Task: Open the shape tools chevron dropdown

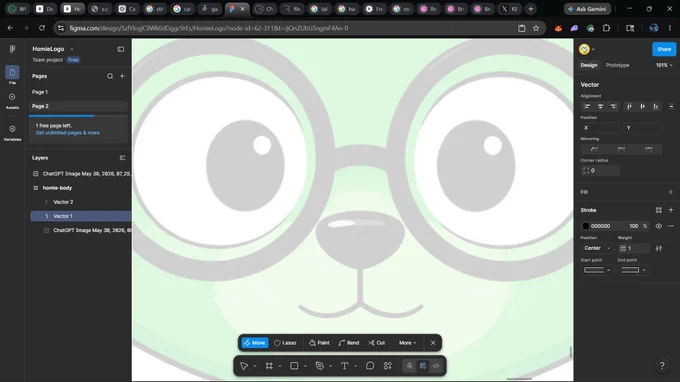Action: click(305, 366)
